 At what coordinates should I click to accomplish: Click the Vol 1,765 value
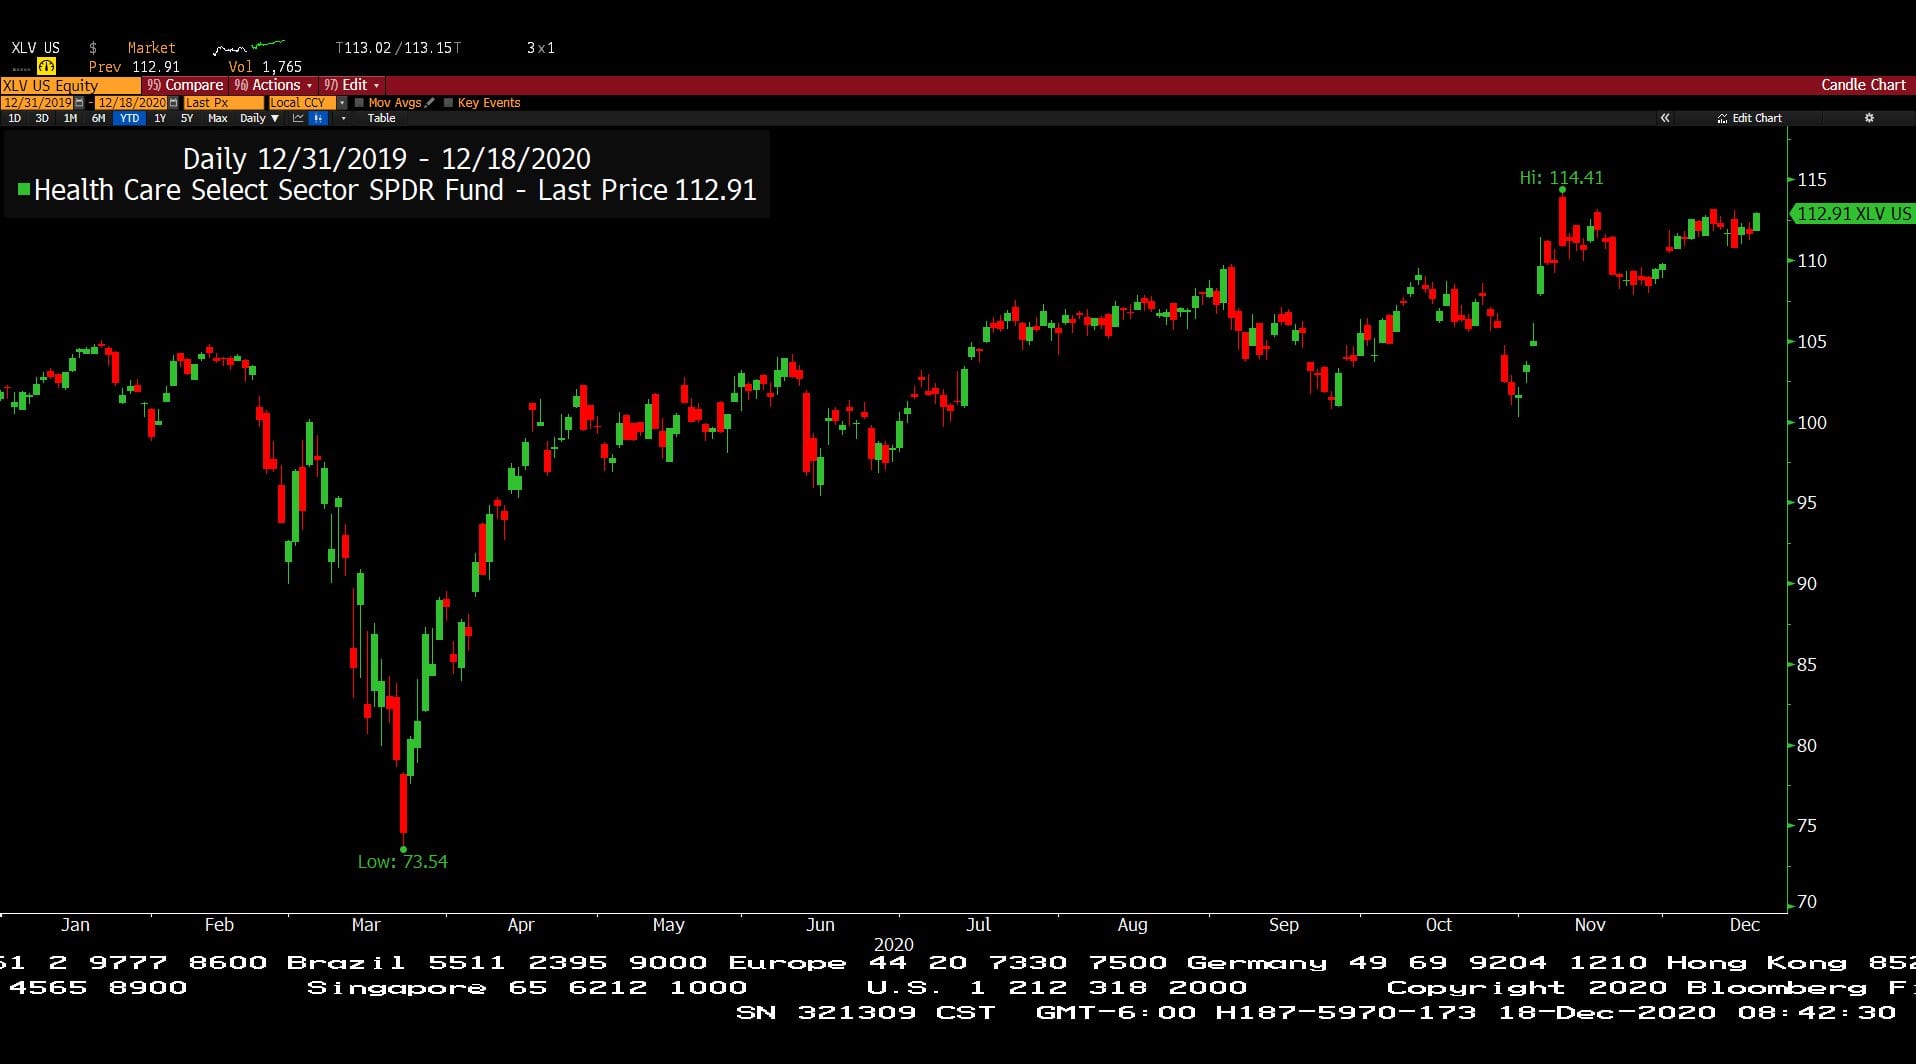264,67
